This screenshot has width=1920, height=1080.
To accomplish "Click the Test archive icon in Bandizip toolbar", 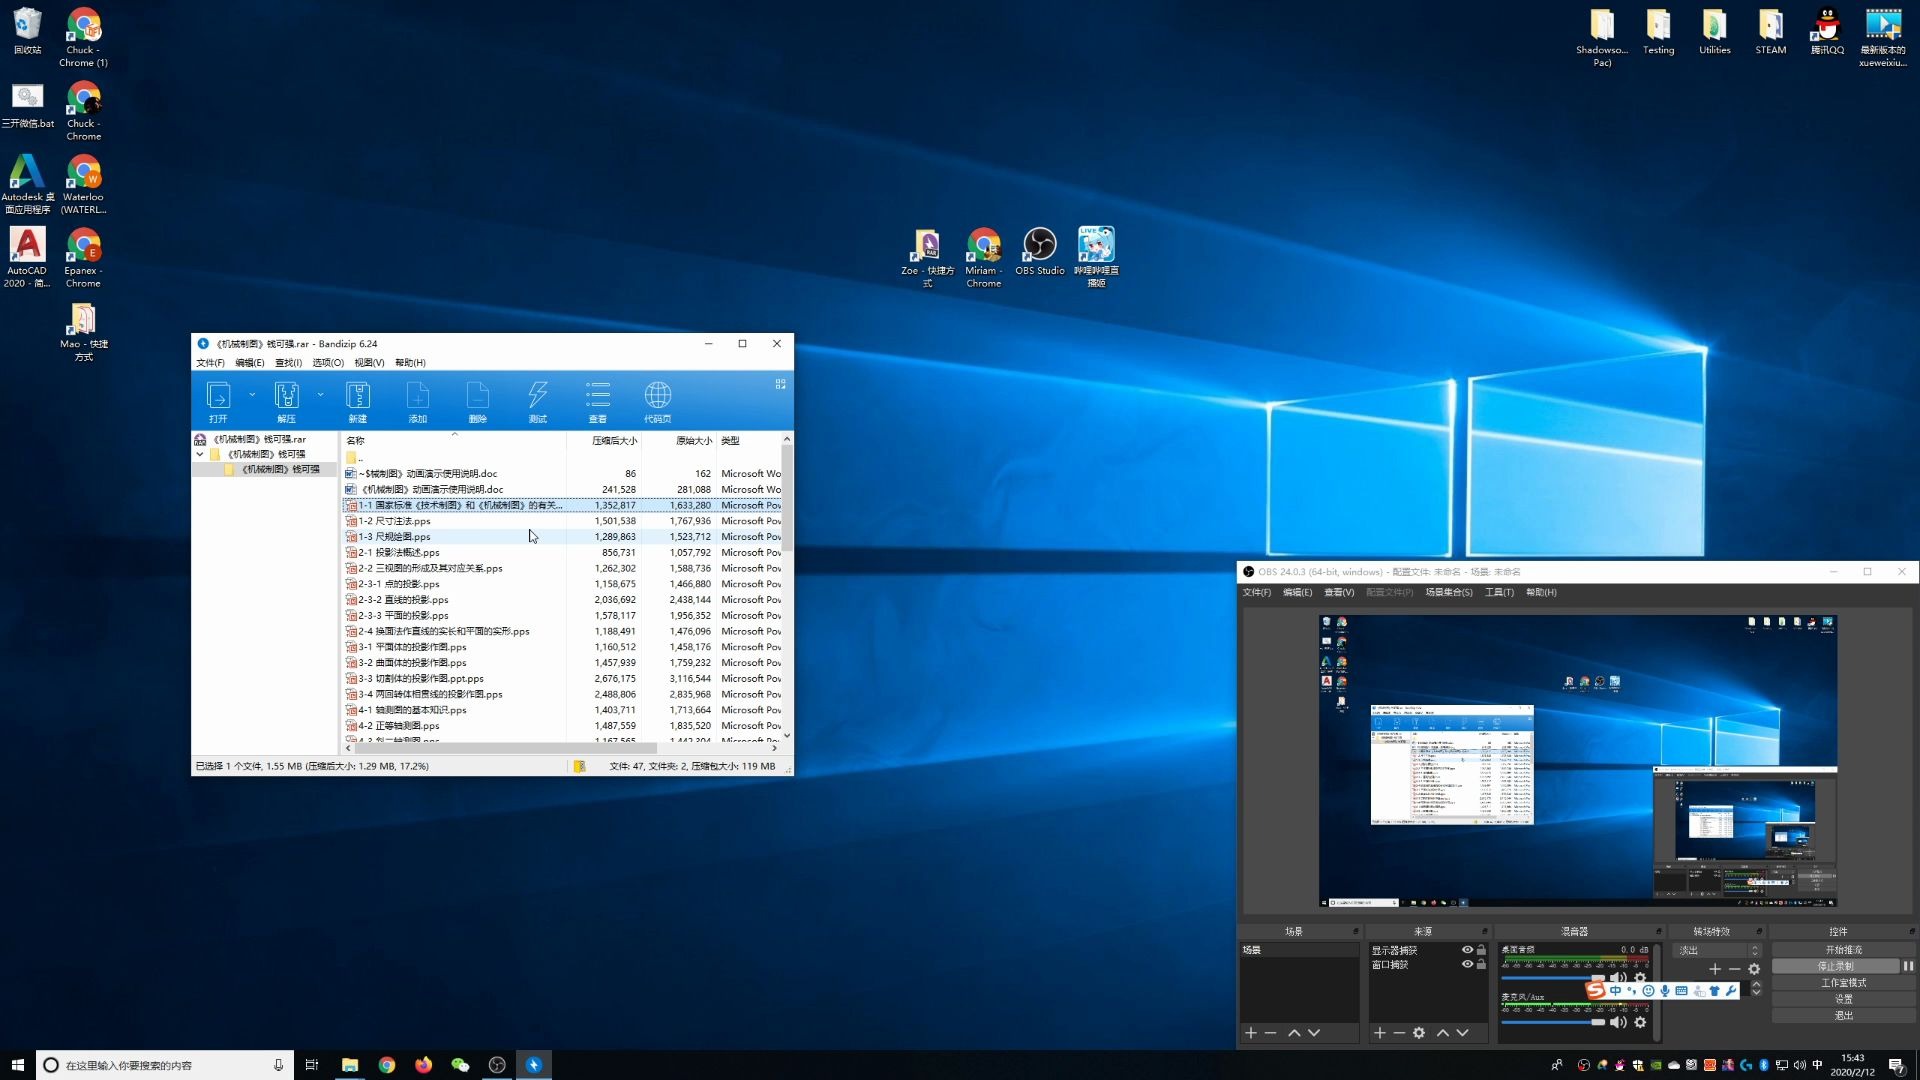I will click(538, 400).
